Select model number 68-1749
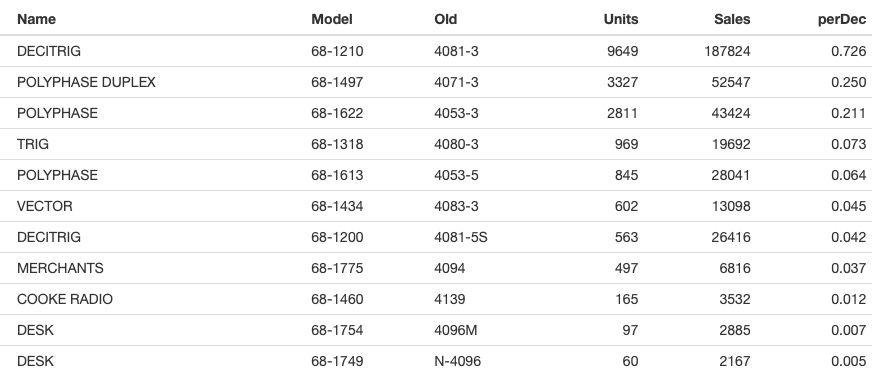Viewport: 888px width, 390px height. coord(337,361)
